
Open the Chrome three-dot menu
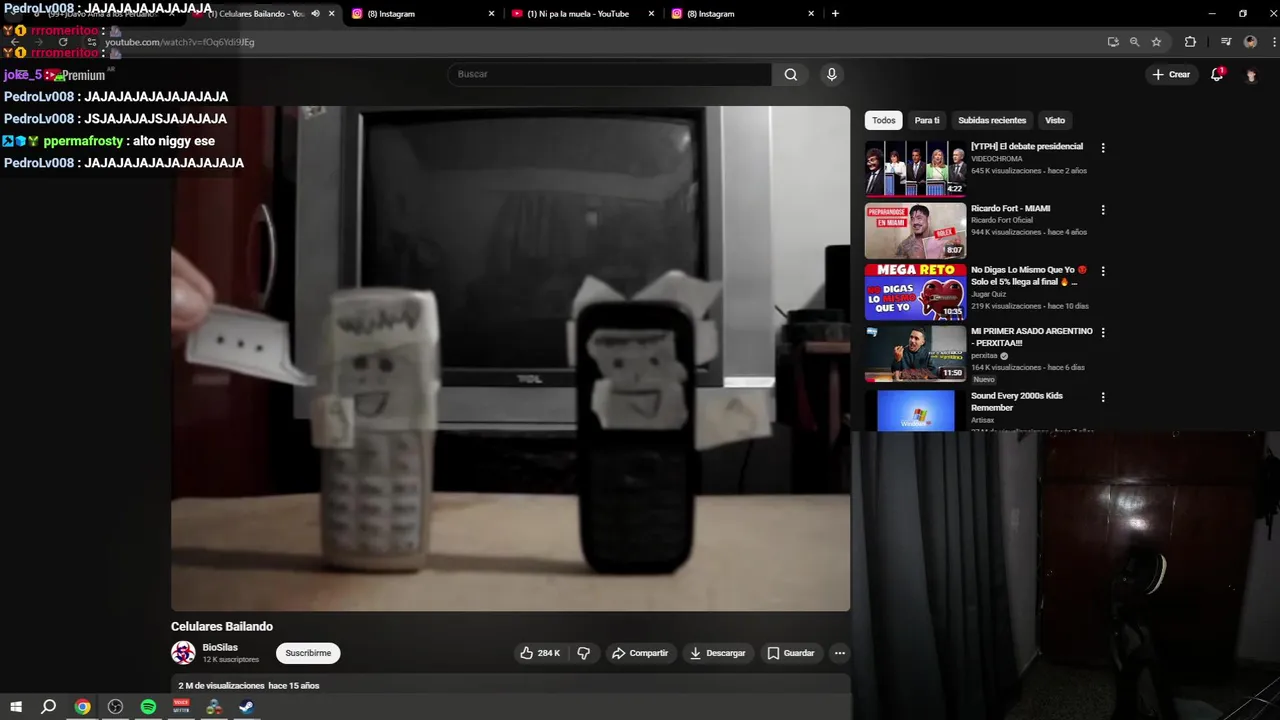pyautogui.click(x=1273, y=42)
